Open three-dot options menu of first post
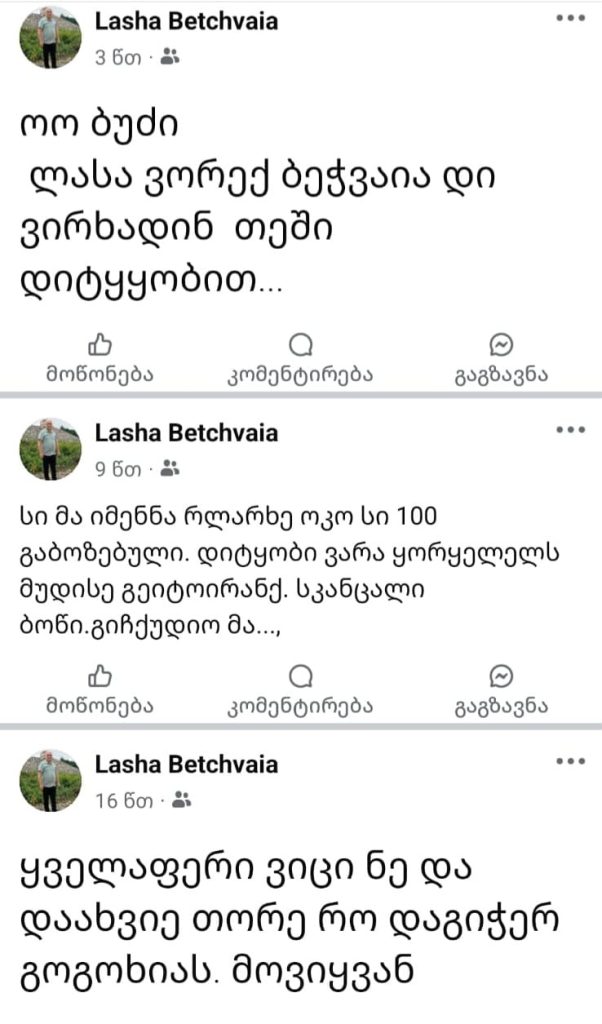This screenshot has height=1024, width=602. click(x=570, y=19)
